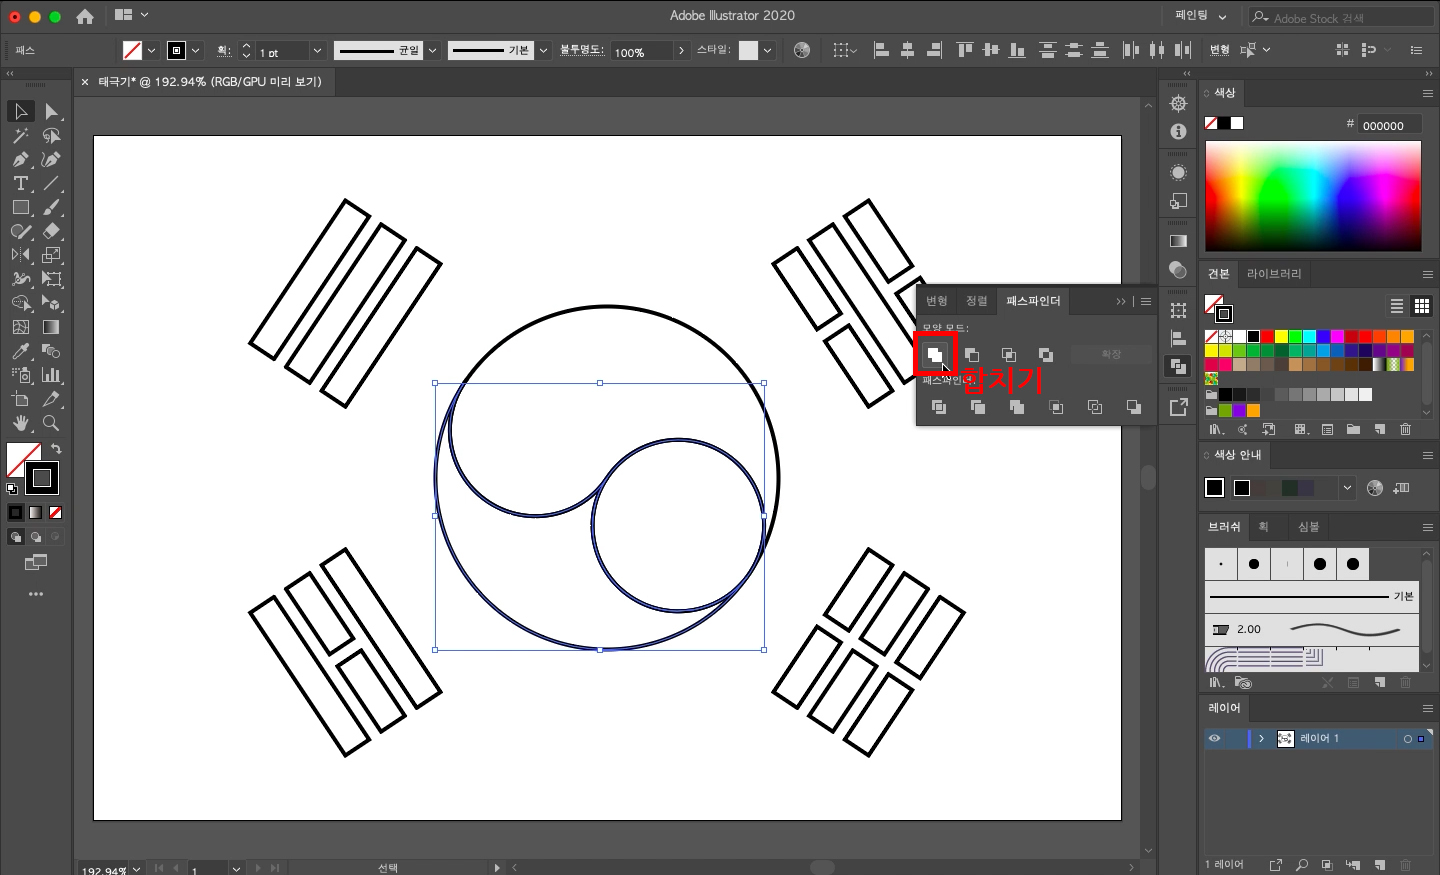The height and width of the screenshot is (875, 1440).
Task: Click the hex color field 000000
Action: click(x=1389, y=125)
